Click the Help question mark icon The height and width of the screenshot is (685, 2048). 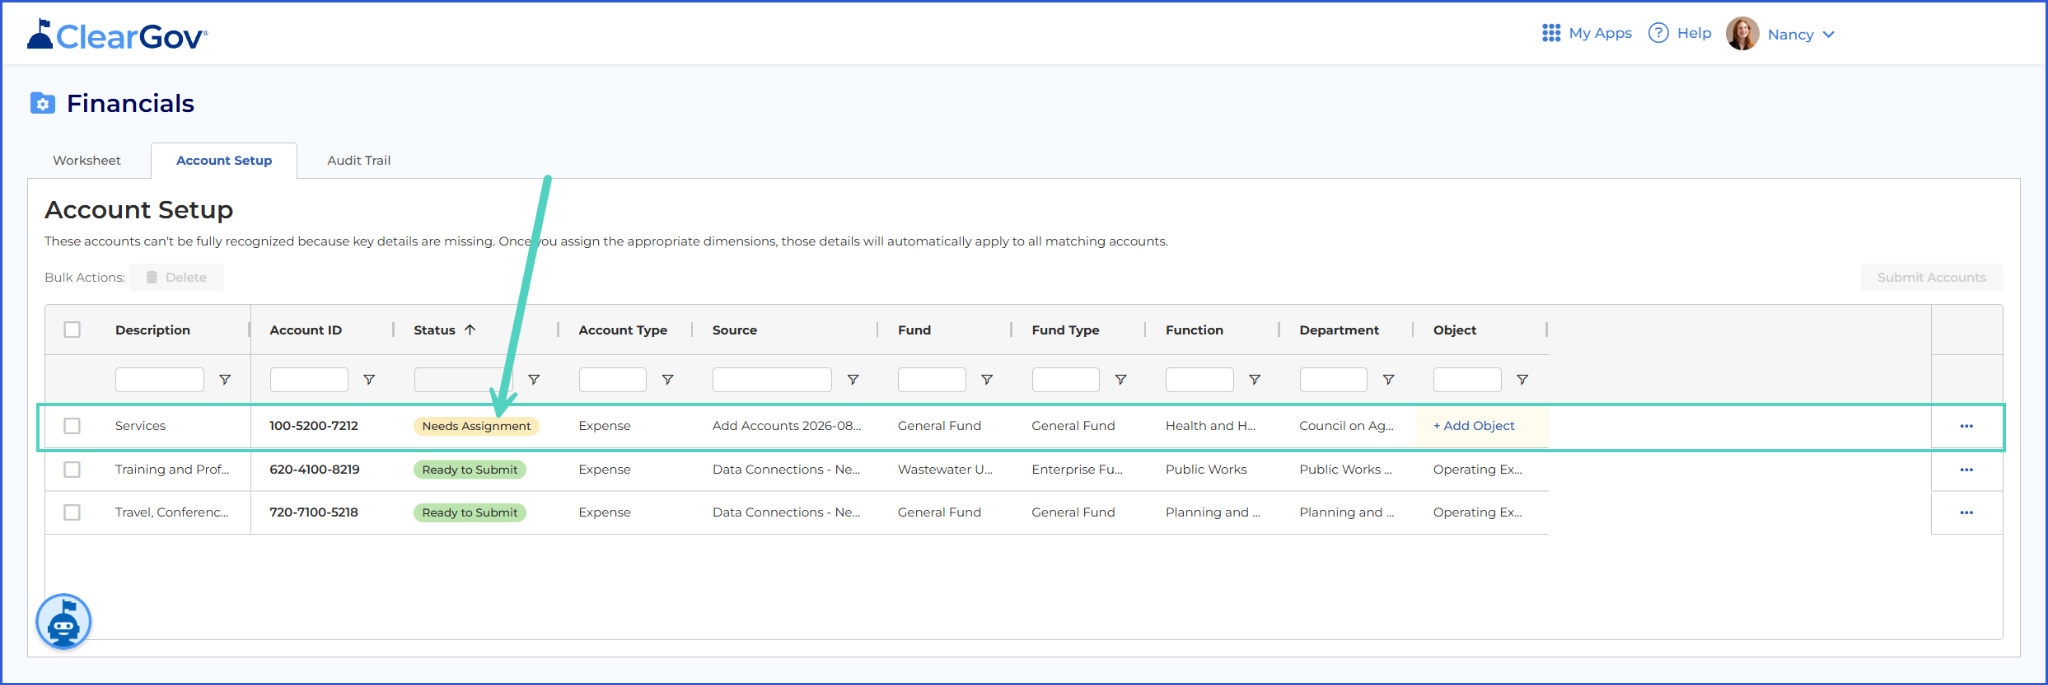coord(1658,33)
